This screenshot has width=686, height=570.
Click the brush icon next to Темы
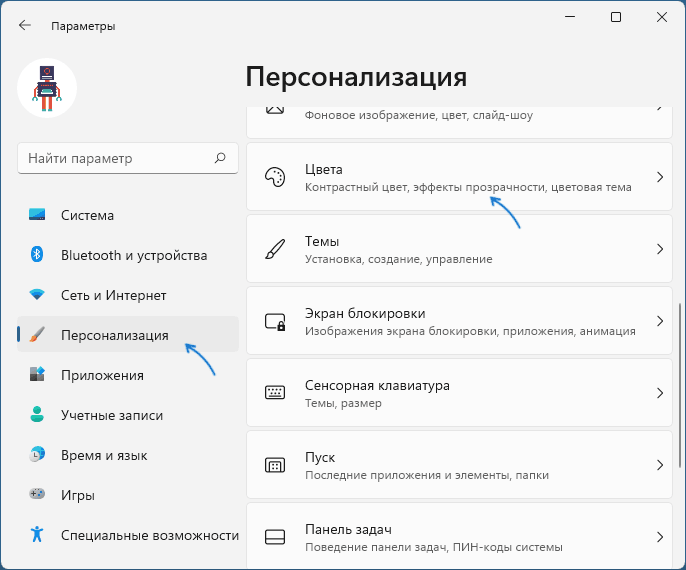[x=275, y=249]
